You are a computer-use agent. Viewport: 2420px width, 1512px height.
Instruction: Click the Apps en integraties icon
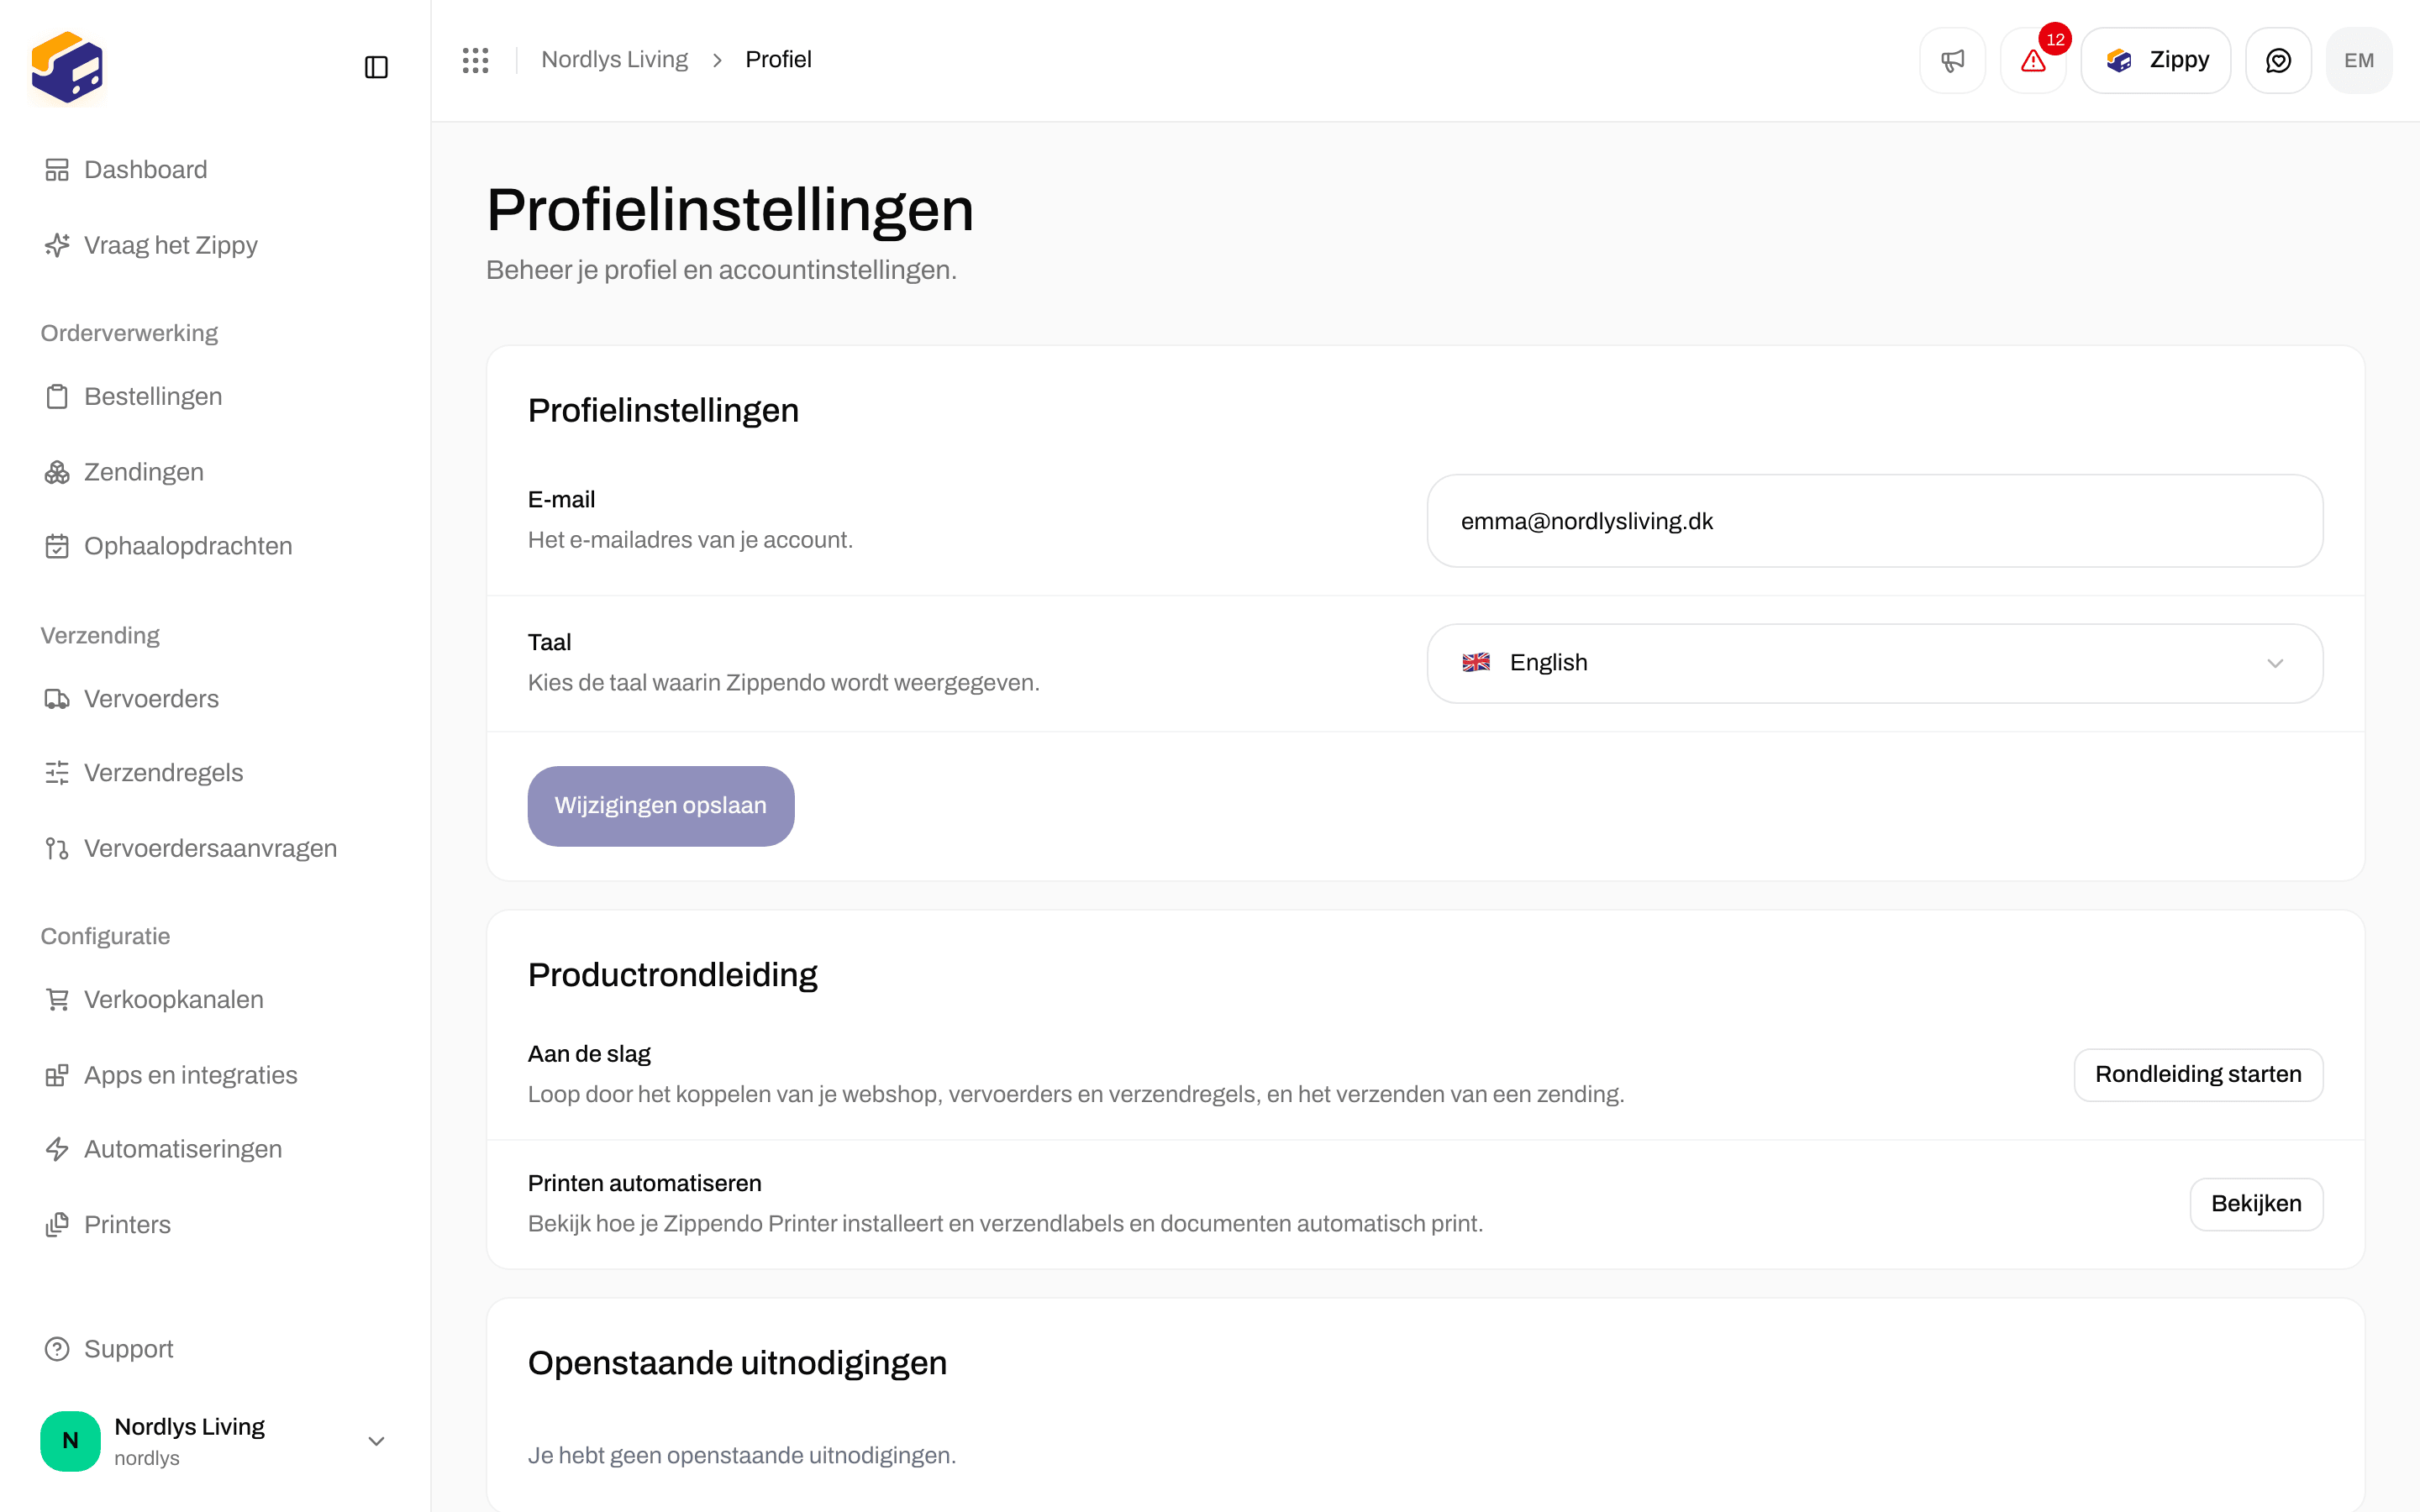pyautogui.click(x=57, y=1075)
